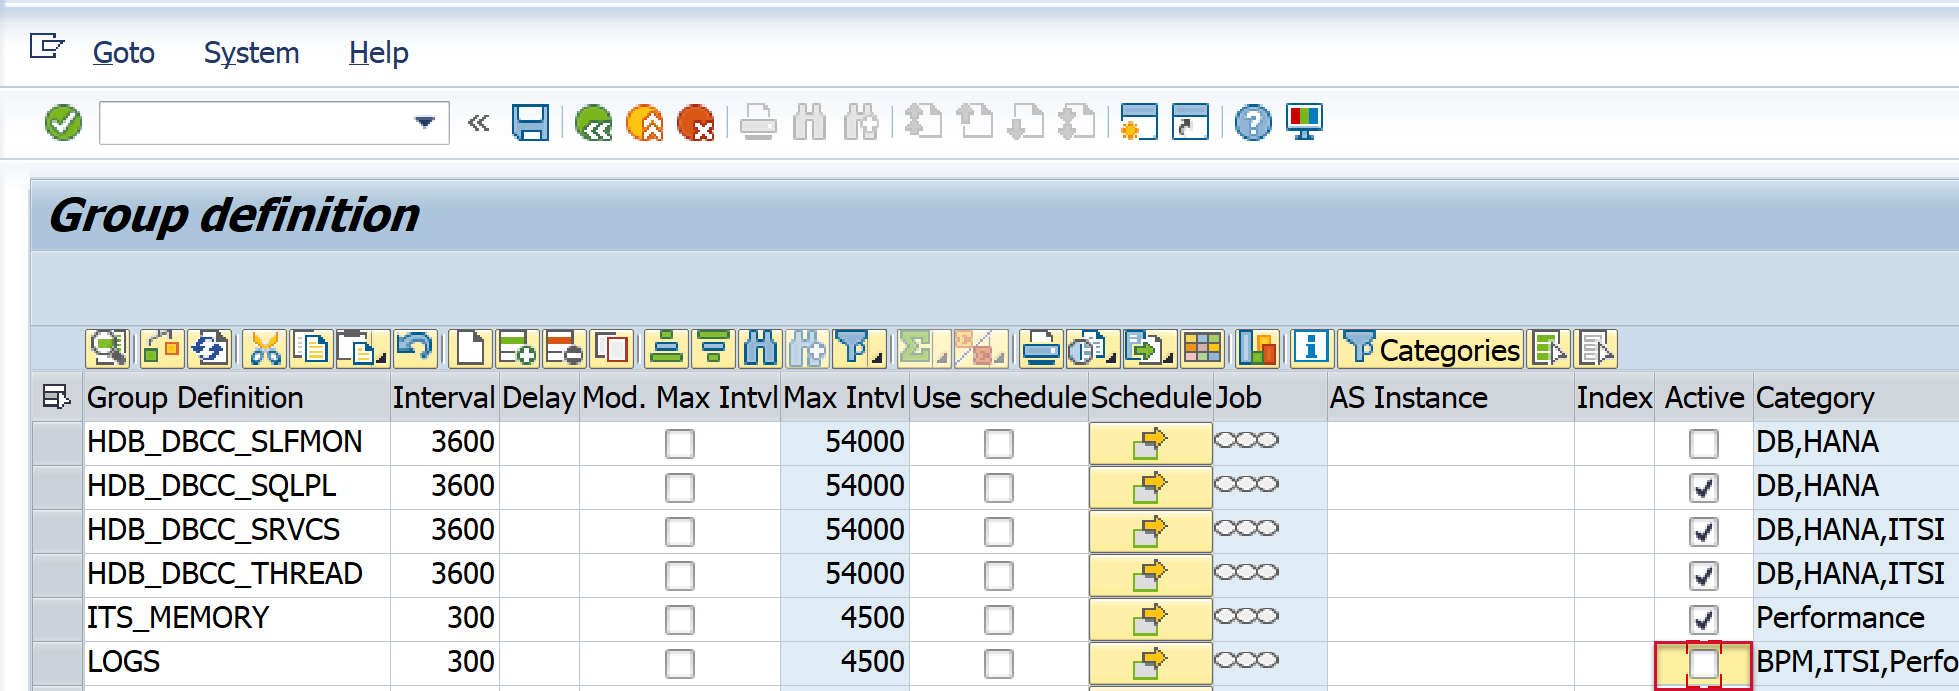Click the Delete Row icon

coord(564,349)
